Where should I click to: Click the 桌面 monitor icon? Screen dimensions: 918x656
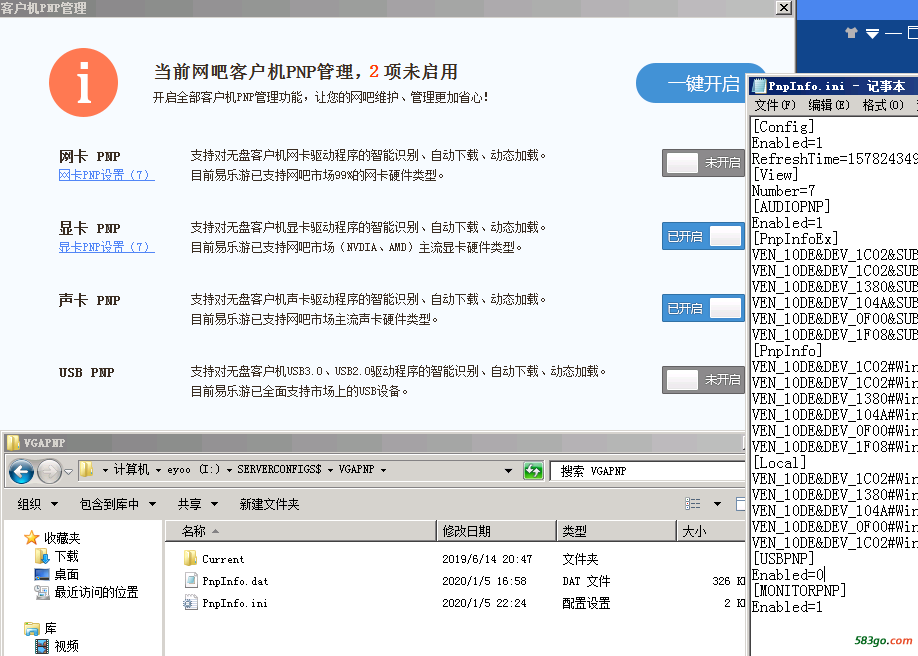(x=42, y=574)
